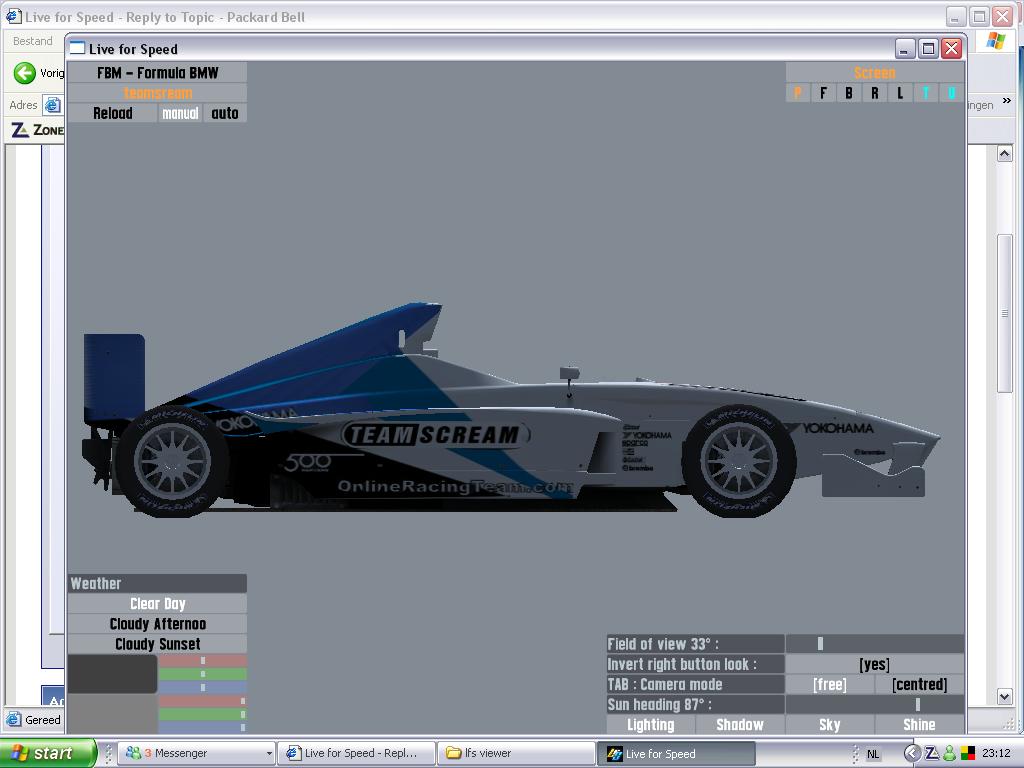Click the light grey color swatch

(112, 714)
